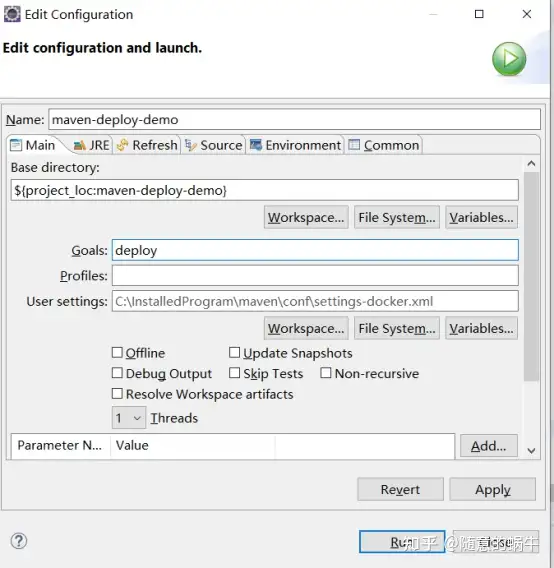Switch to the Environment tab
This screenshot has width=554, height=568.
[295, 145]
